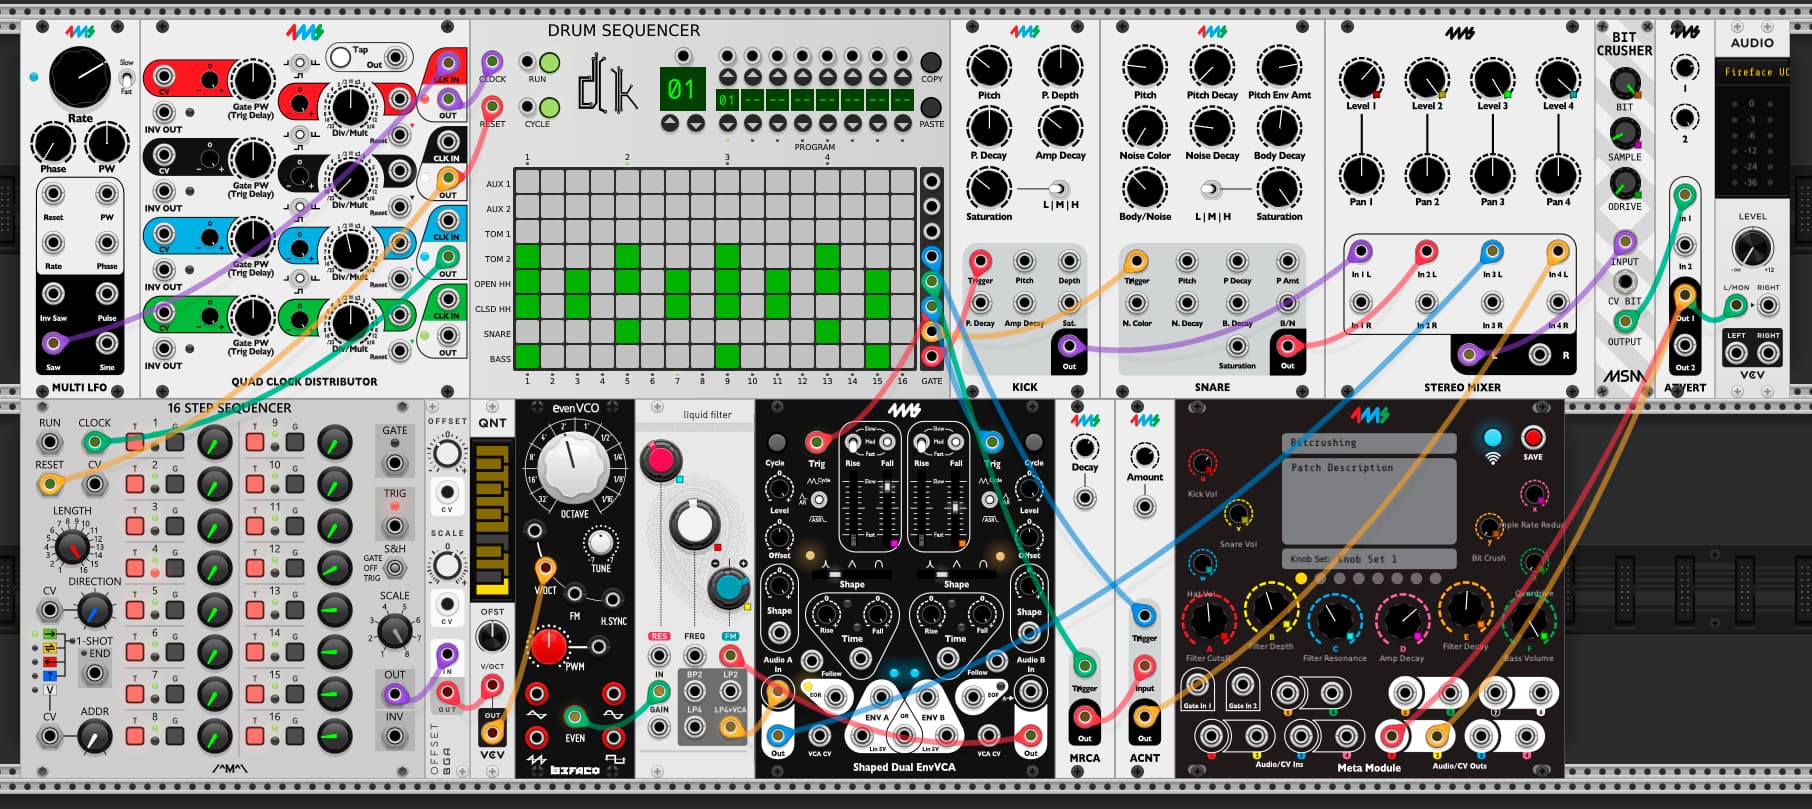
Task: Click the QNT module keyboard display
Action: click(491, 520)
